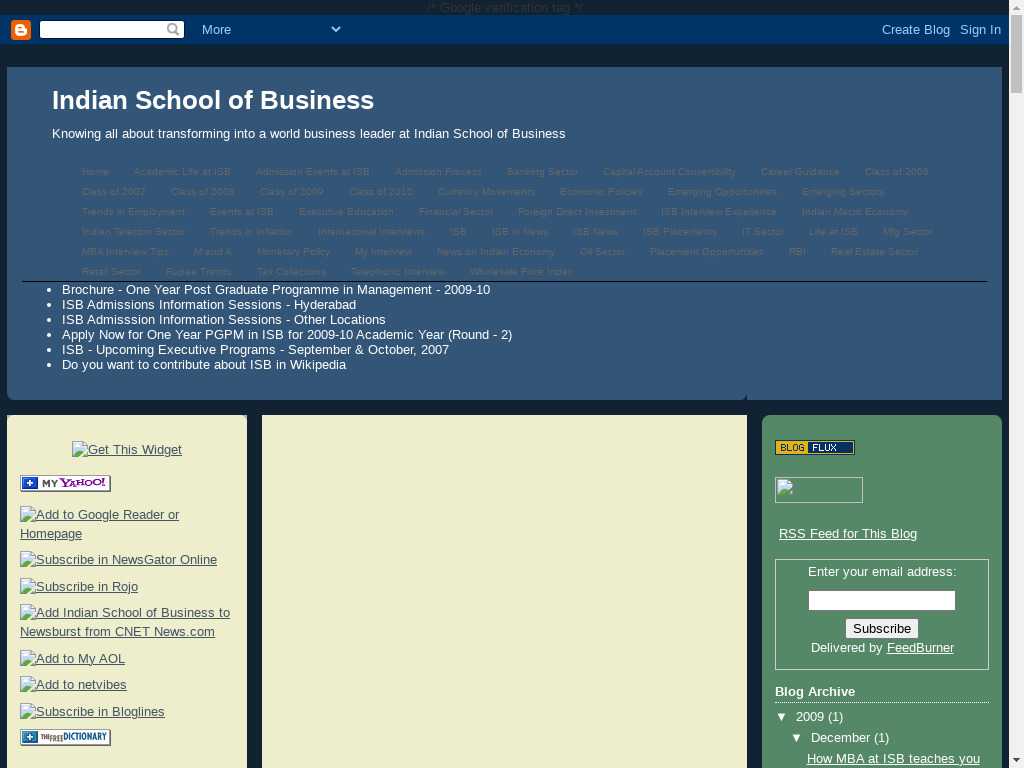Open the ISB Placements category tab
Screen dimensions: 1024x768
[x=679, y=232]
